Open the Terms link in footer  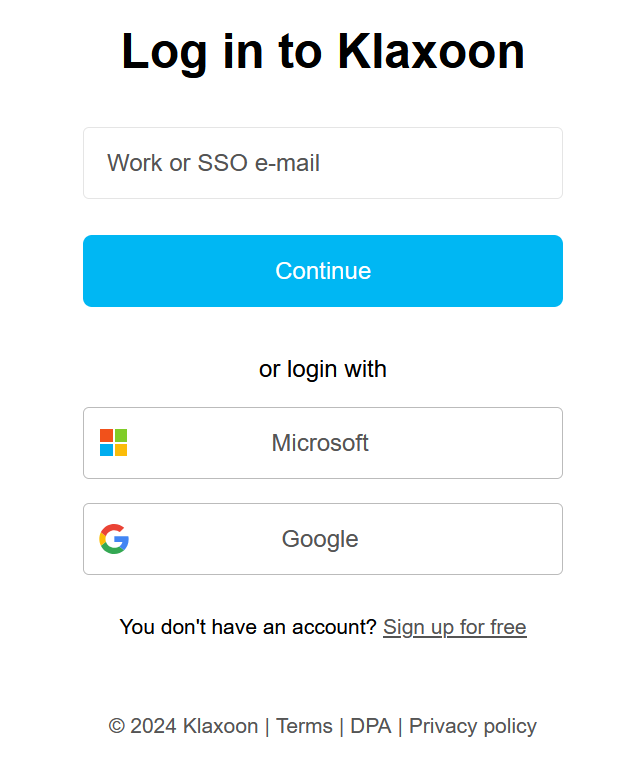click(x=304, y=726)
